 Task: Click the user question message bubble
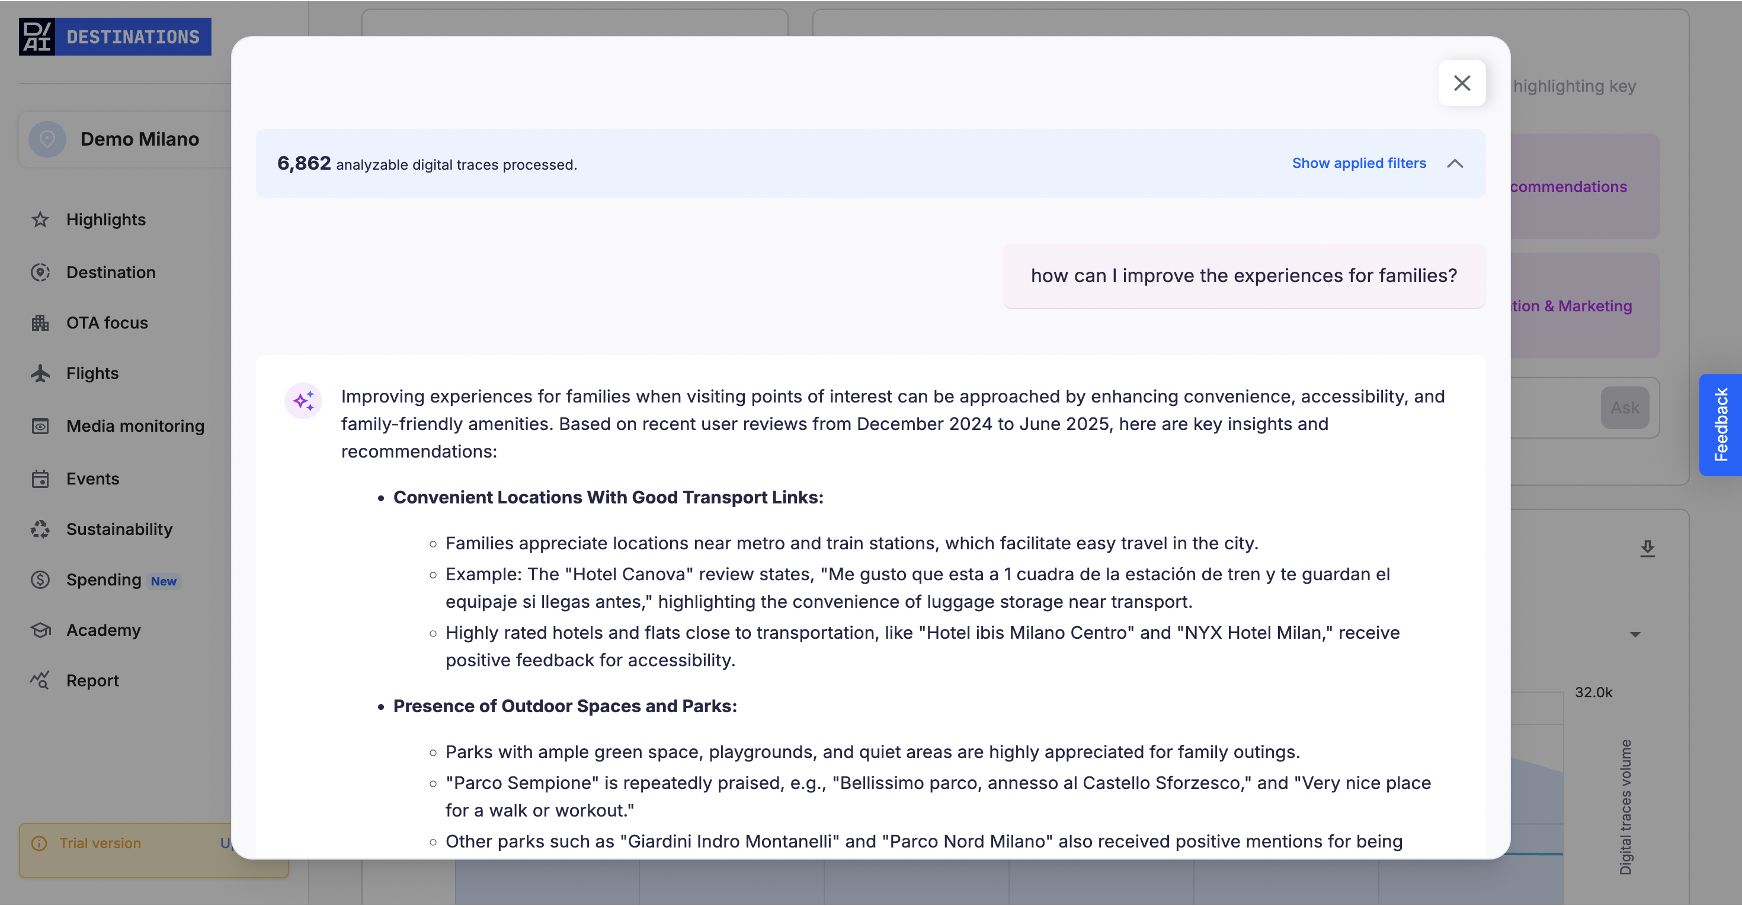[x=1244, y=276]
